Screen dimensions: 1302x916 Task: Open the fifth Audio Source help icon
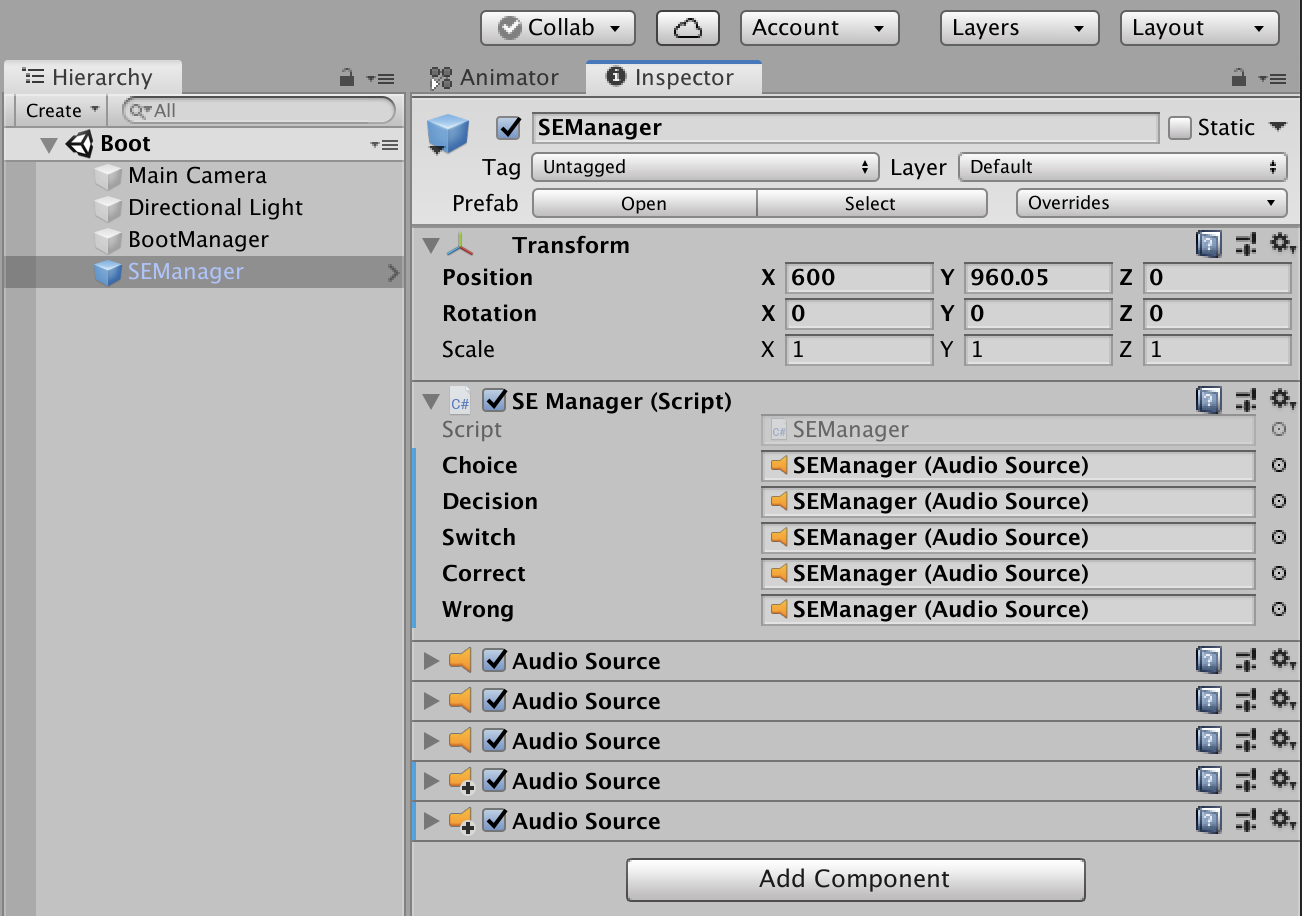1209,820
